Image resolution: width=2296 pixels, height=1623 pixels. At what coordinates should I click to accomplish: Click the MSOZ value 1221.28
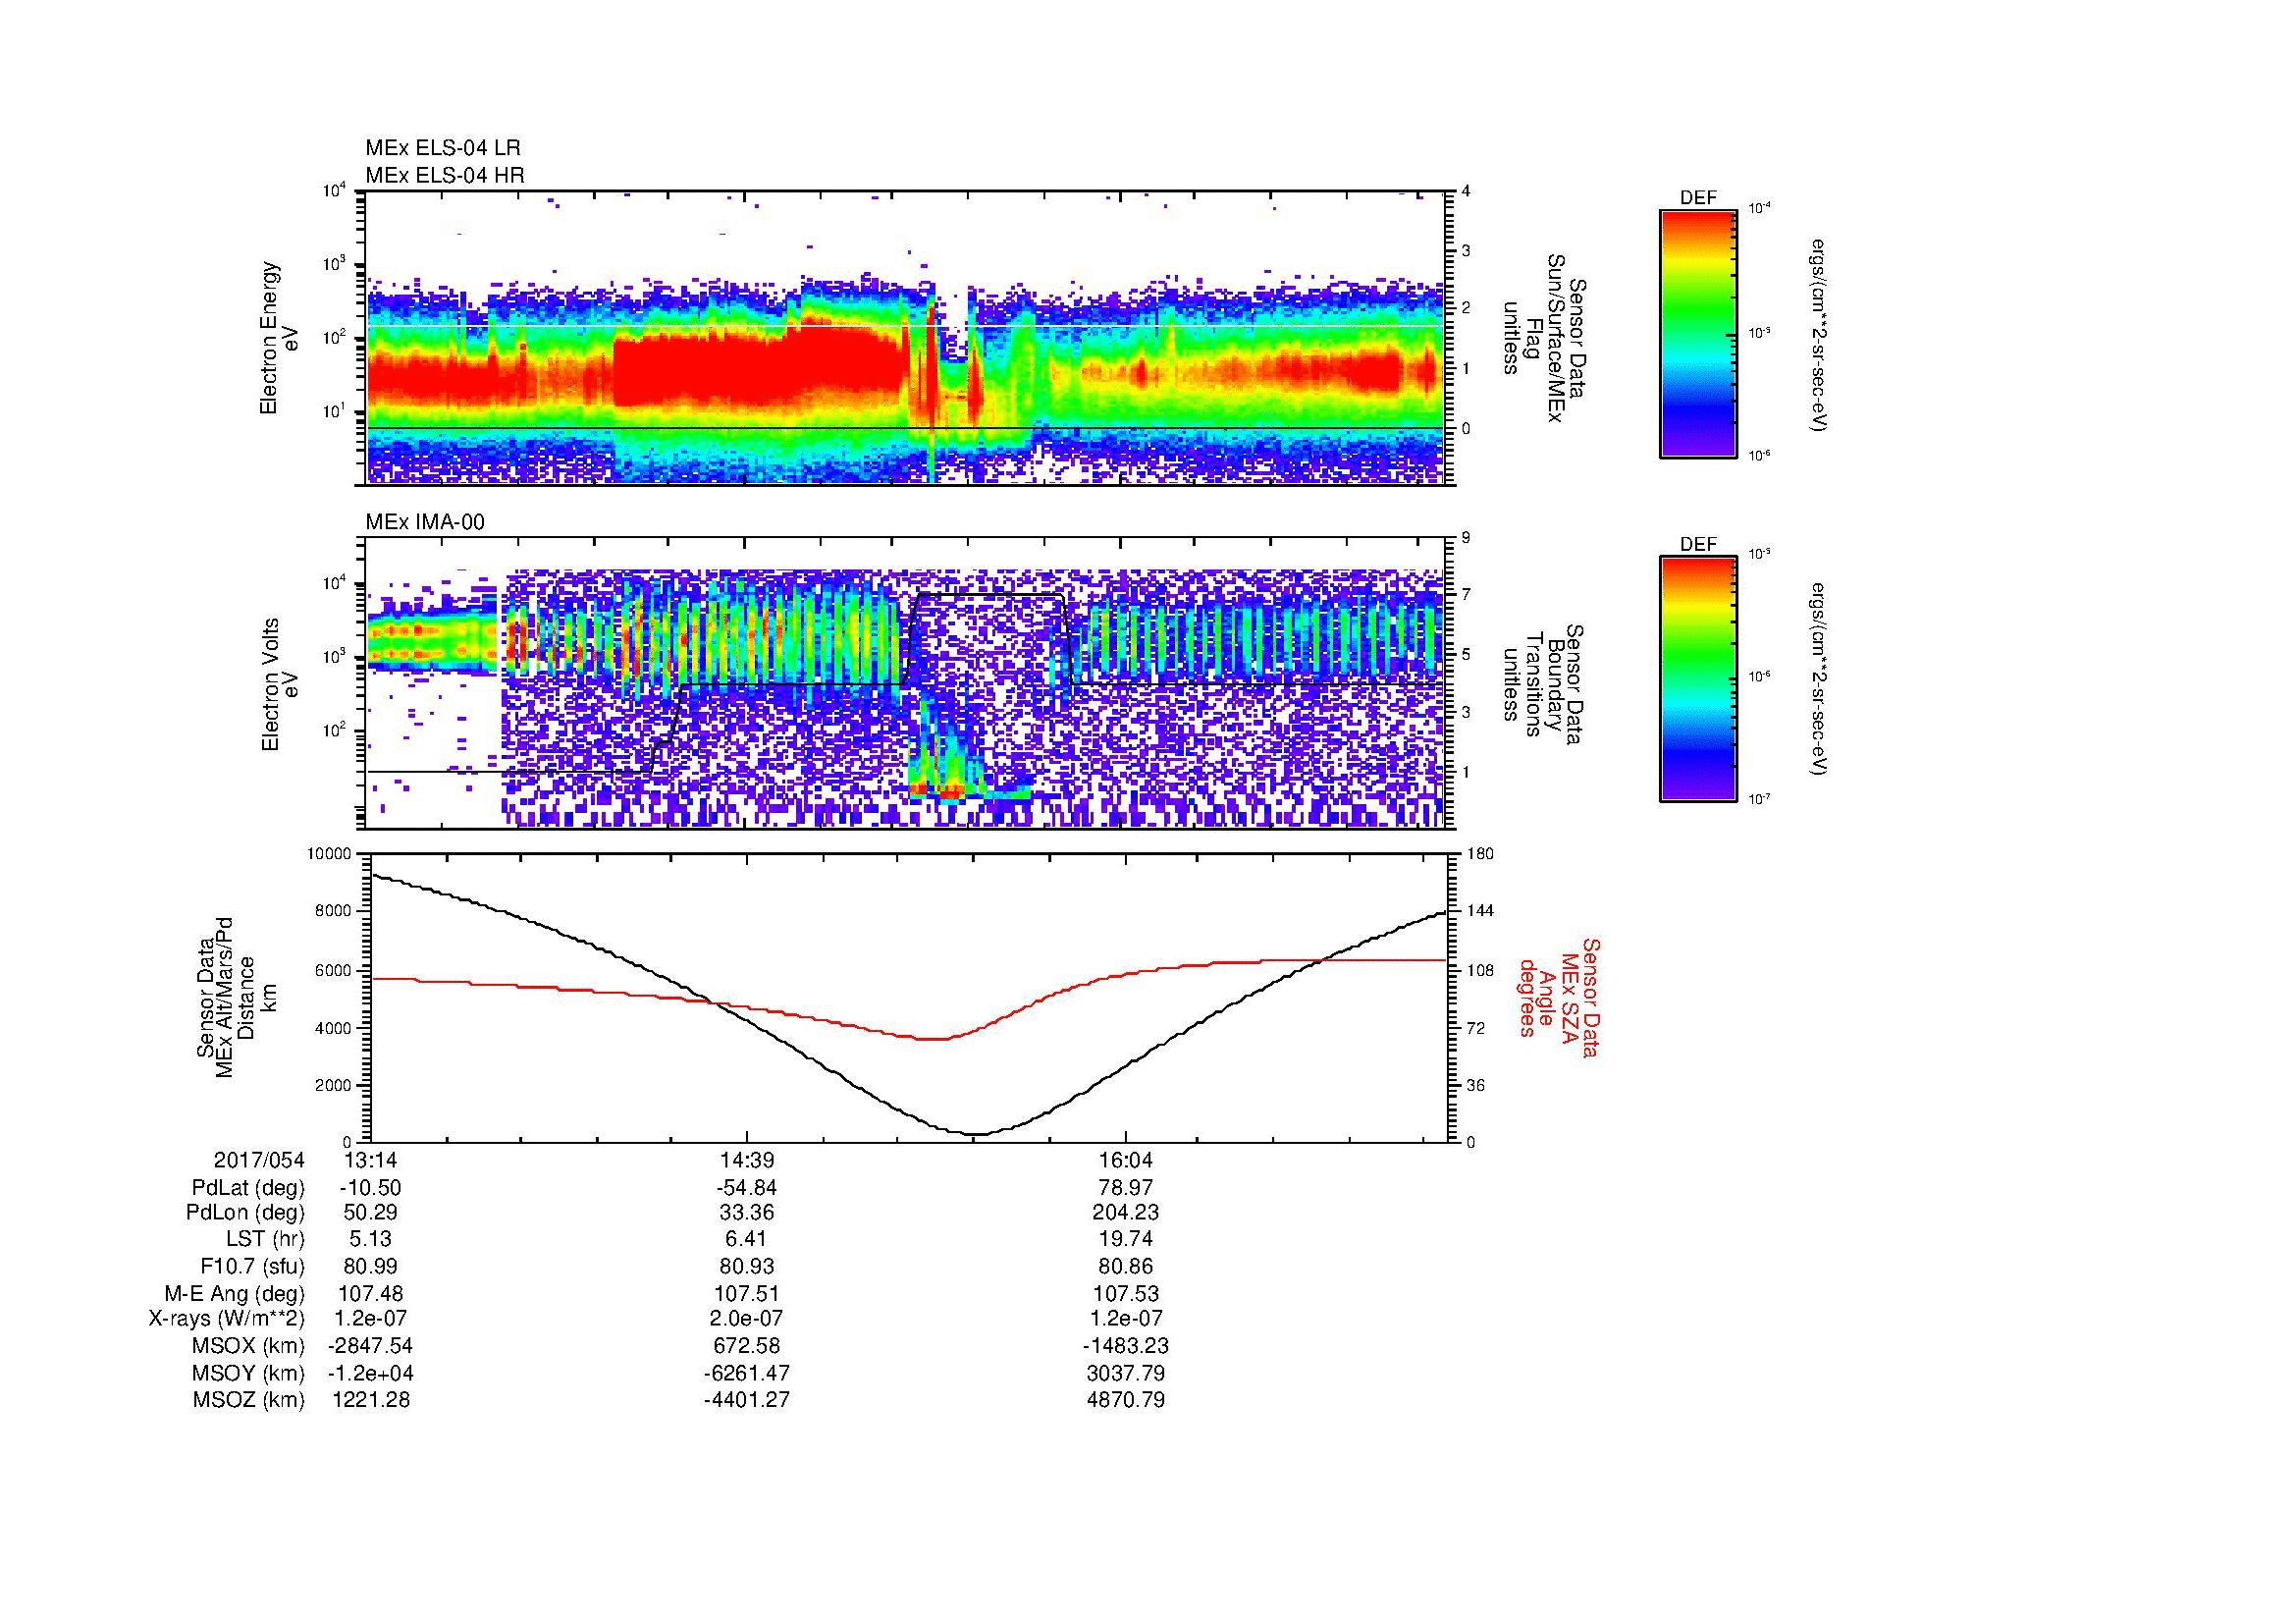tap(370, 1400)
